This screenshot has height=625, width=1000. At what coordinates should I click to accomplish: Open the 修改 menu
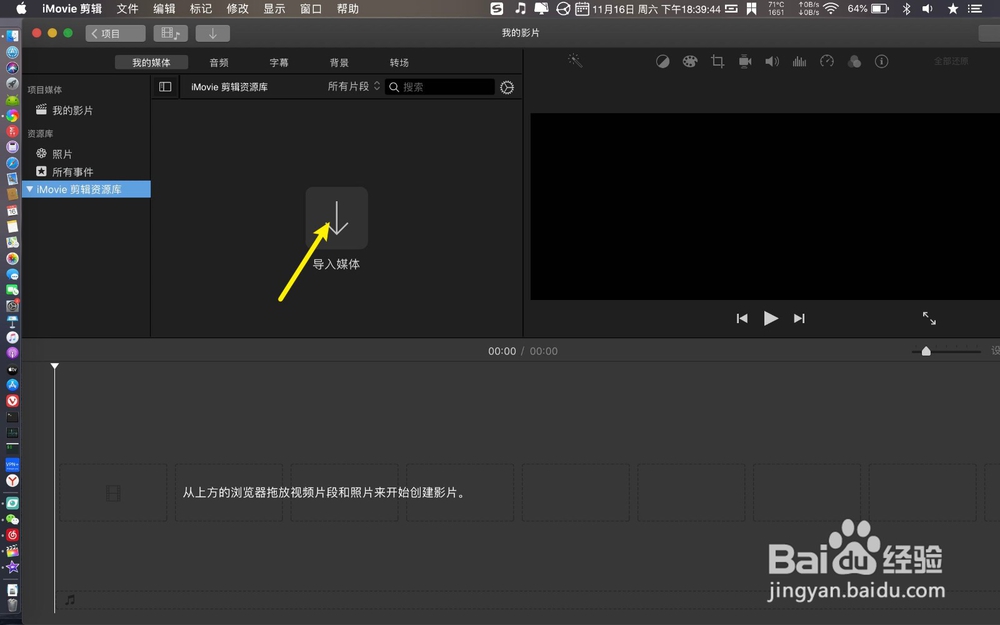pos(238,9)
